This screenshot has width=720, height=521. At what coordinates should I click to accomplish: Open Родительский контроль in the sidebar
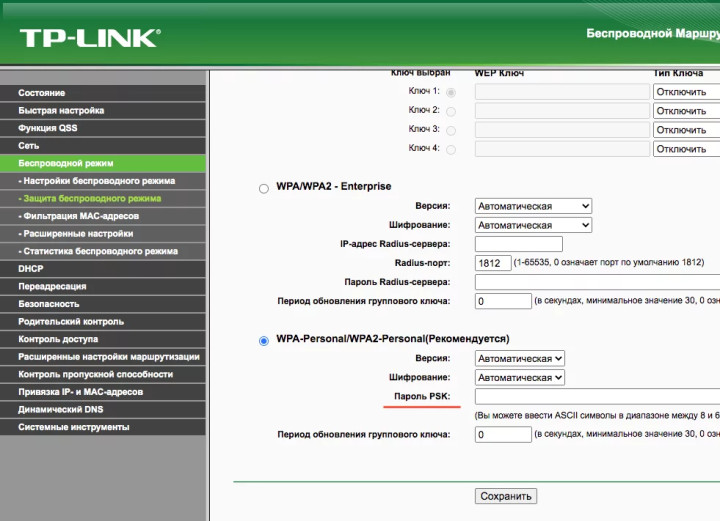(x=71, y=321)
